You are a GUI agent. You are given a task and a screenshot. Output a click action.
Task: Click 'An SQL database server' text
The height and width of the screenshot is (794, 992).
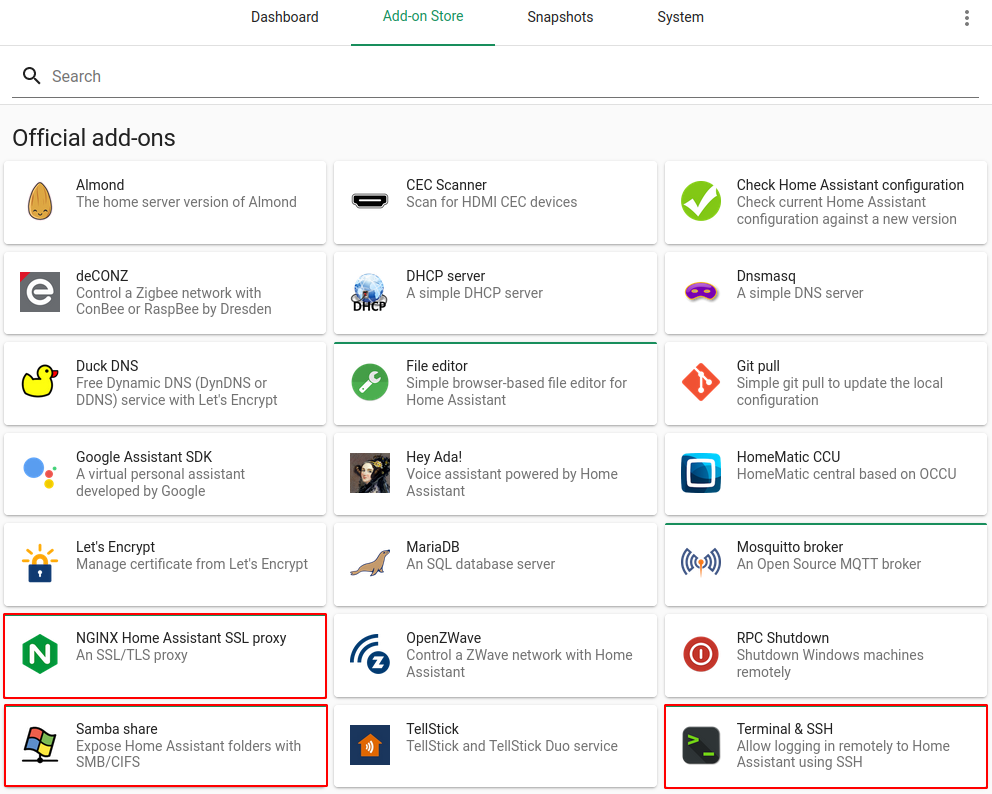pyautogui.click(x=480, y=564)
